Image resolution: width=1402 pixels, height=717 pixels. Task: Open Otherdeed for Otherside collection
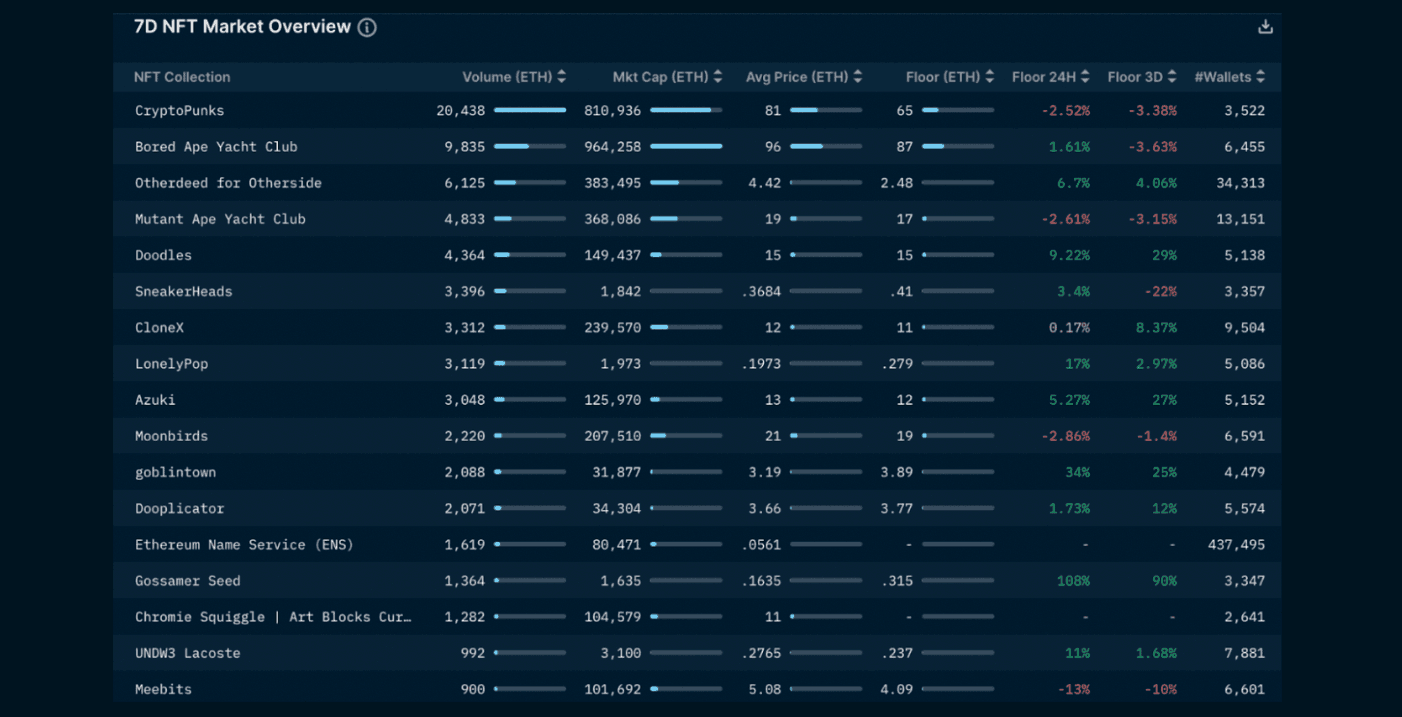[x=228, y=183]
